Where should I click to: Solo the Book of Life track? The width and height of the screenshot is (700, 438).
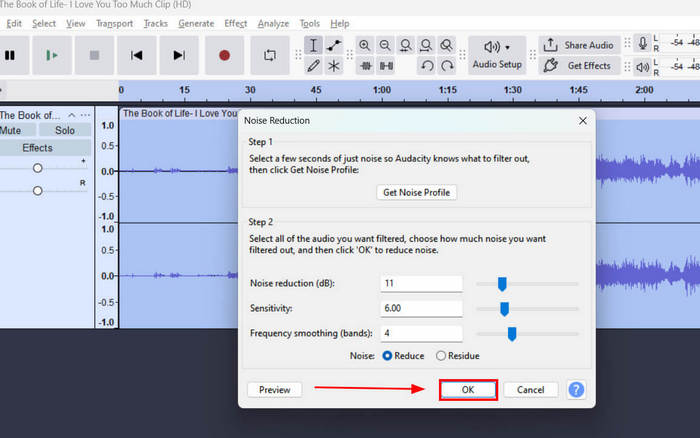65,130
